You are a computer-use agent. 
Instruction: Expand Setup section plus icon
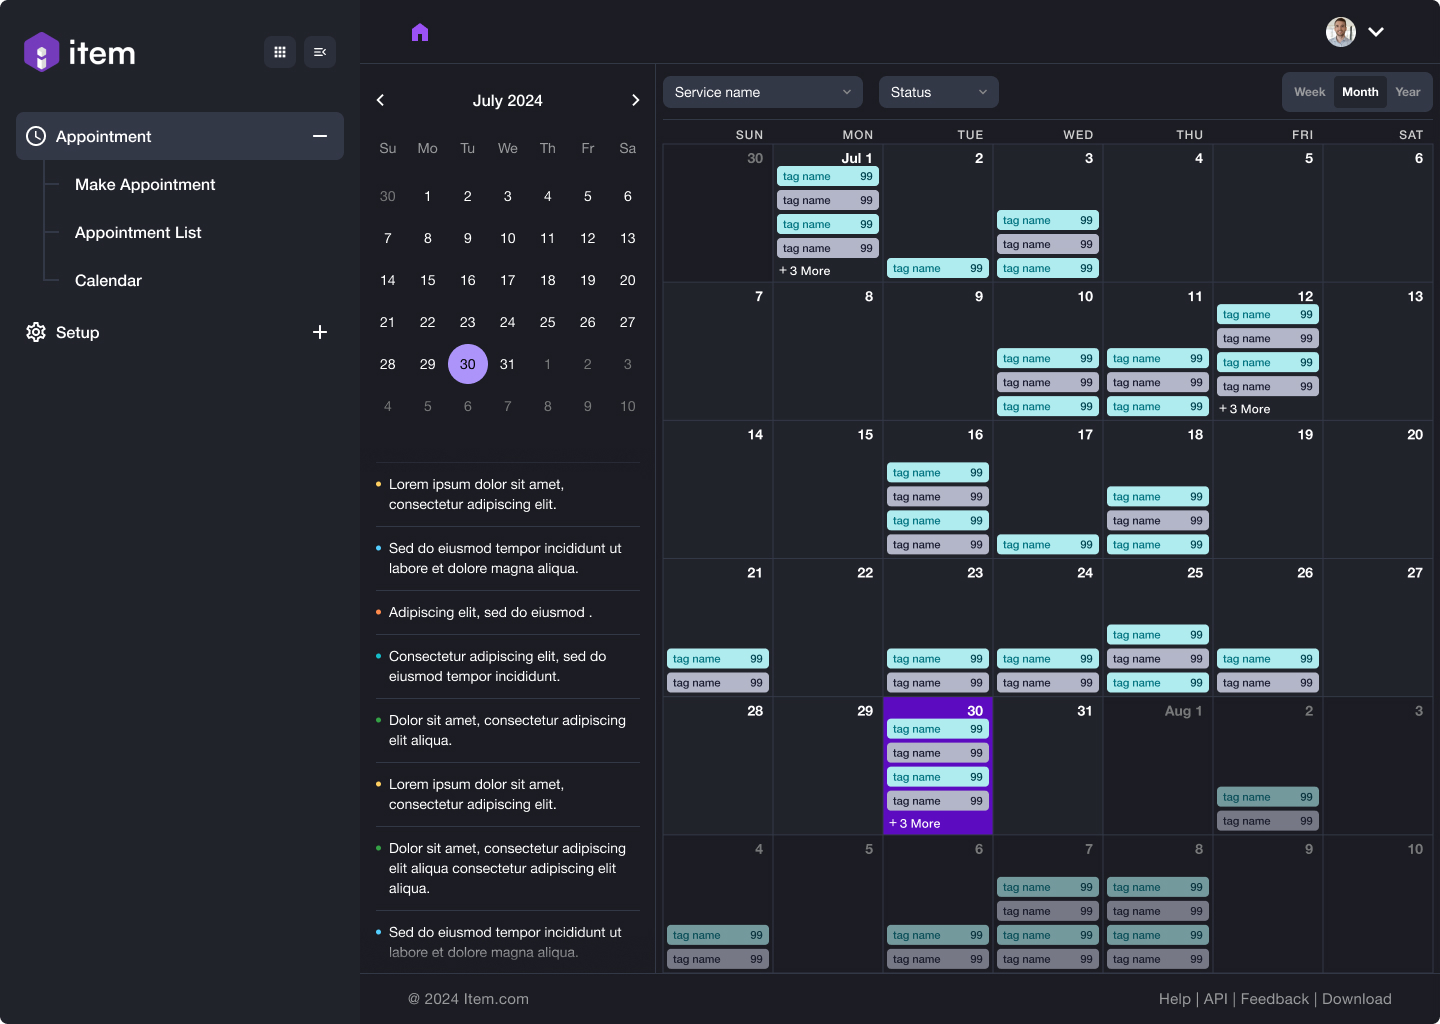(x=320, y=332)
